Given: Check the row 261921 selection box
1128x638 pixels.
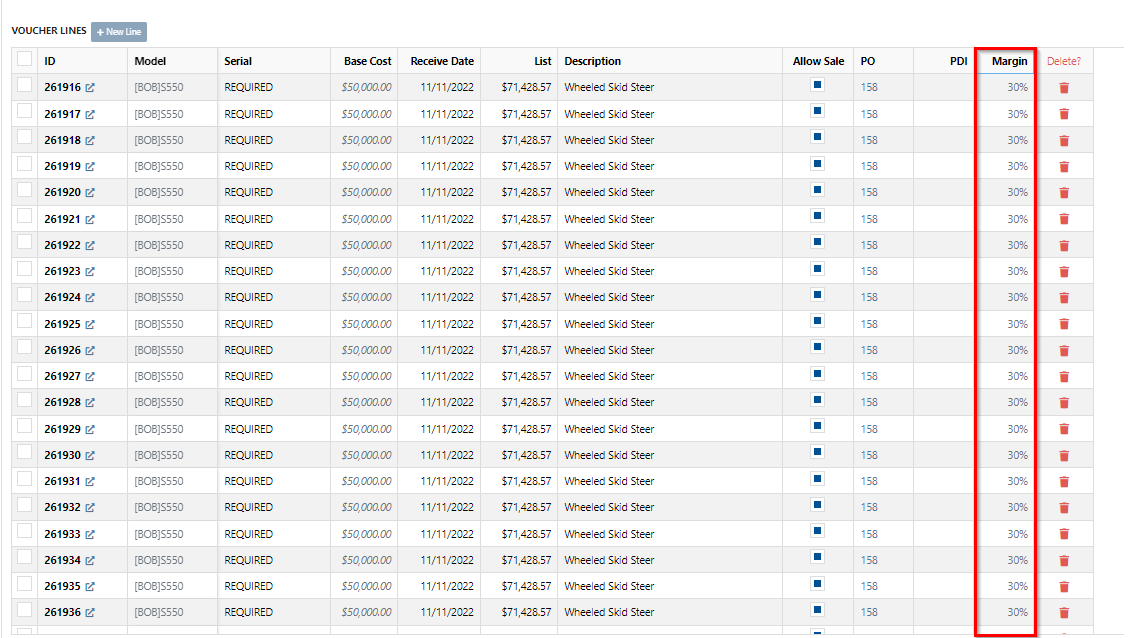Looking at the screenshot, I should pos(24,217).
